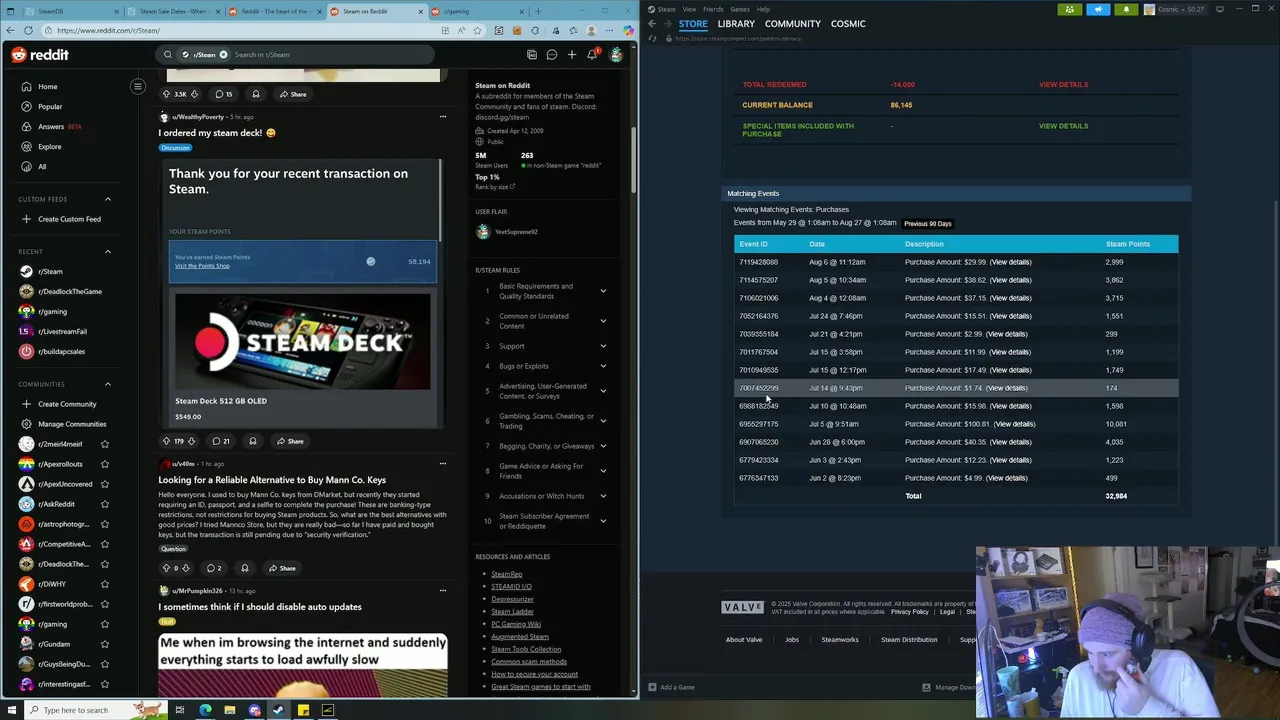Image resolution: width=1280 pixels, height=720 pixels.
Task: Open the Reddit logo home link
Action: [40, 55]
